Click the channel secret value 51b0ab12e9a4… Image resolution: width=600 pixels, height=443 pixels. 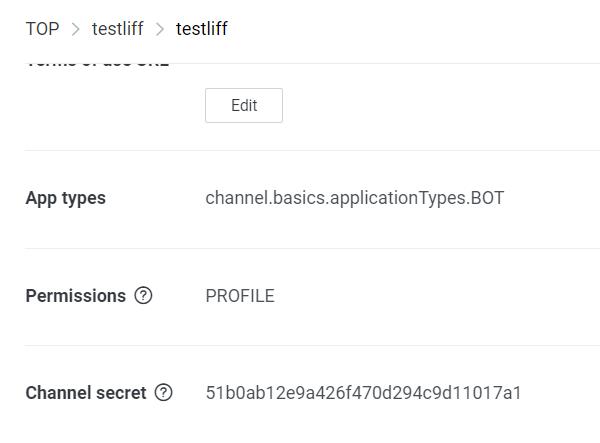[x=364, y=393]
